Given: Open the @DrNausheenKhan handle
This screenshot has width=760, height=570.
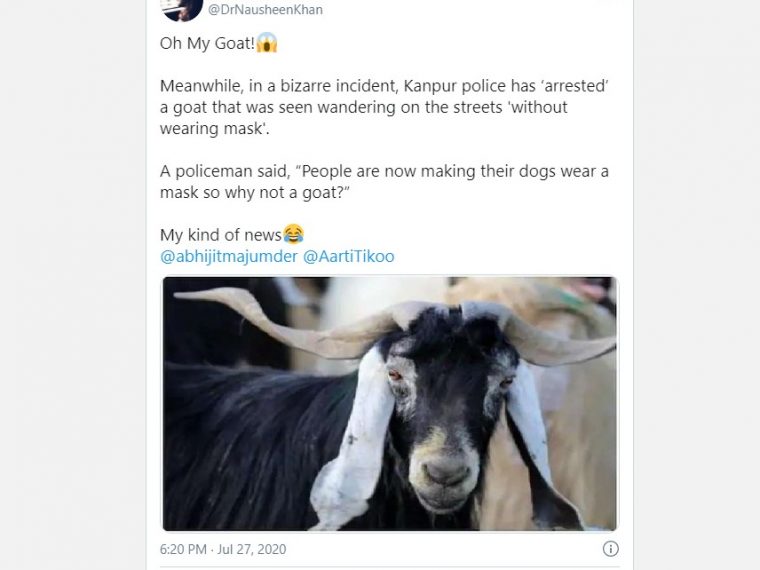Looking at the screenshot, I should tap(265, 9).
